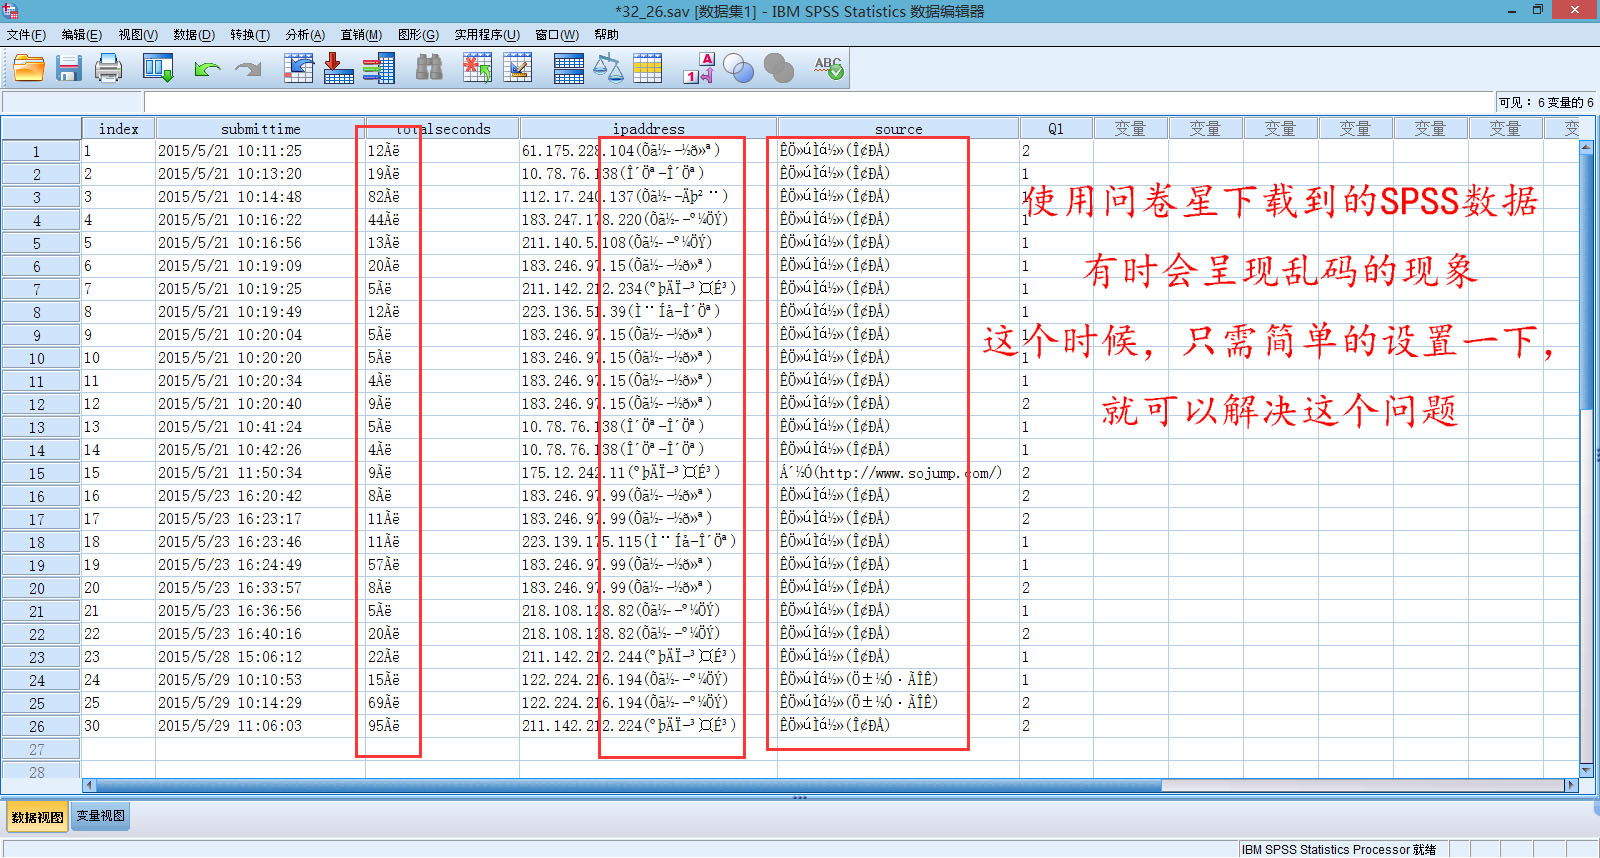Click the horizontal scrollbar thumb
Viewport: 1600px width, 858px height.
[628, 785]
